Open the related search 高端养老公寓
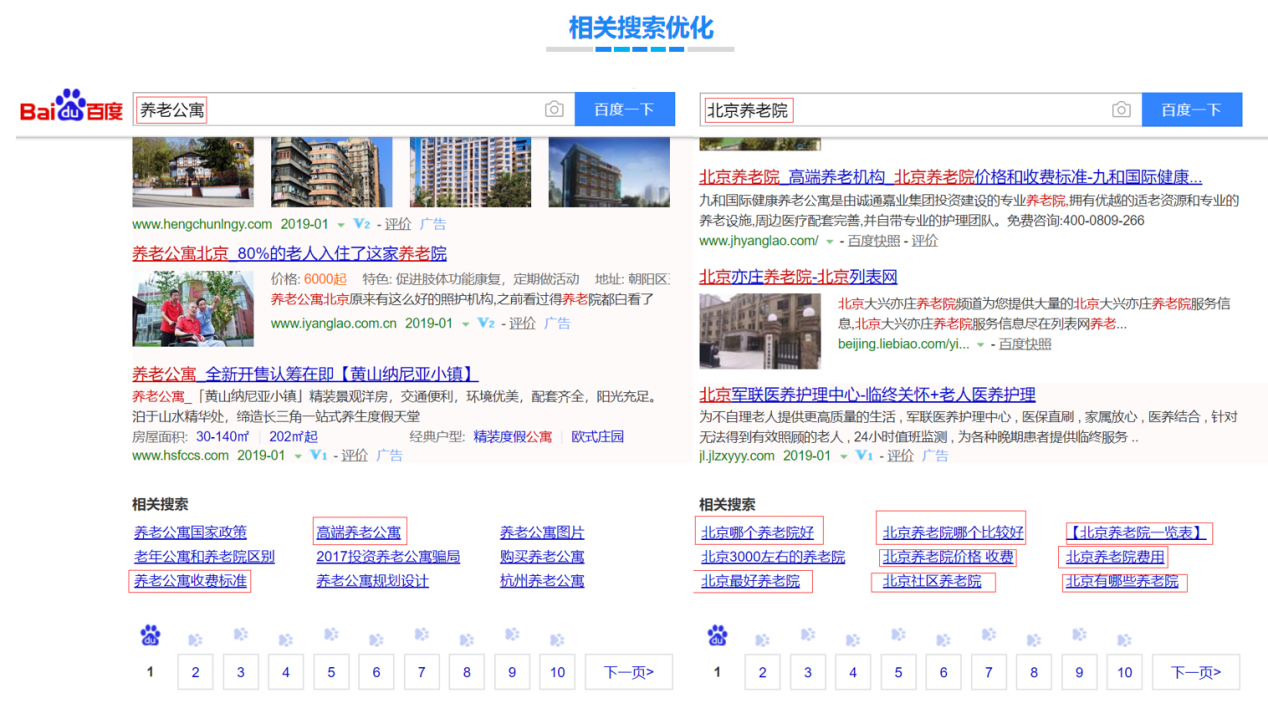Image resolution: width=1268 pixels, height=703 pixels. 359,532
